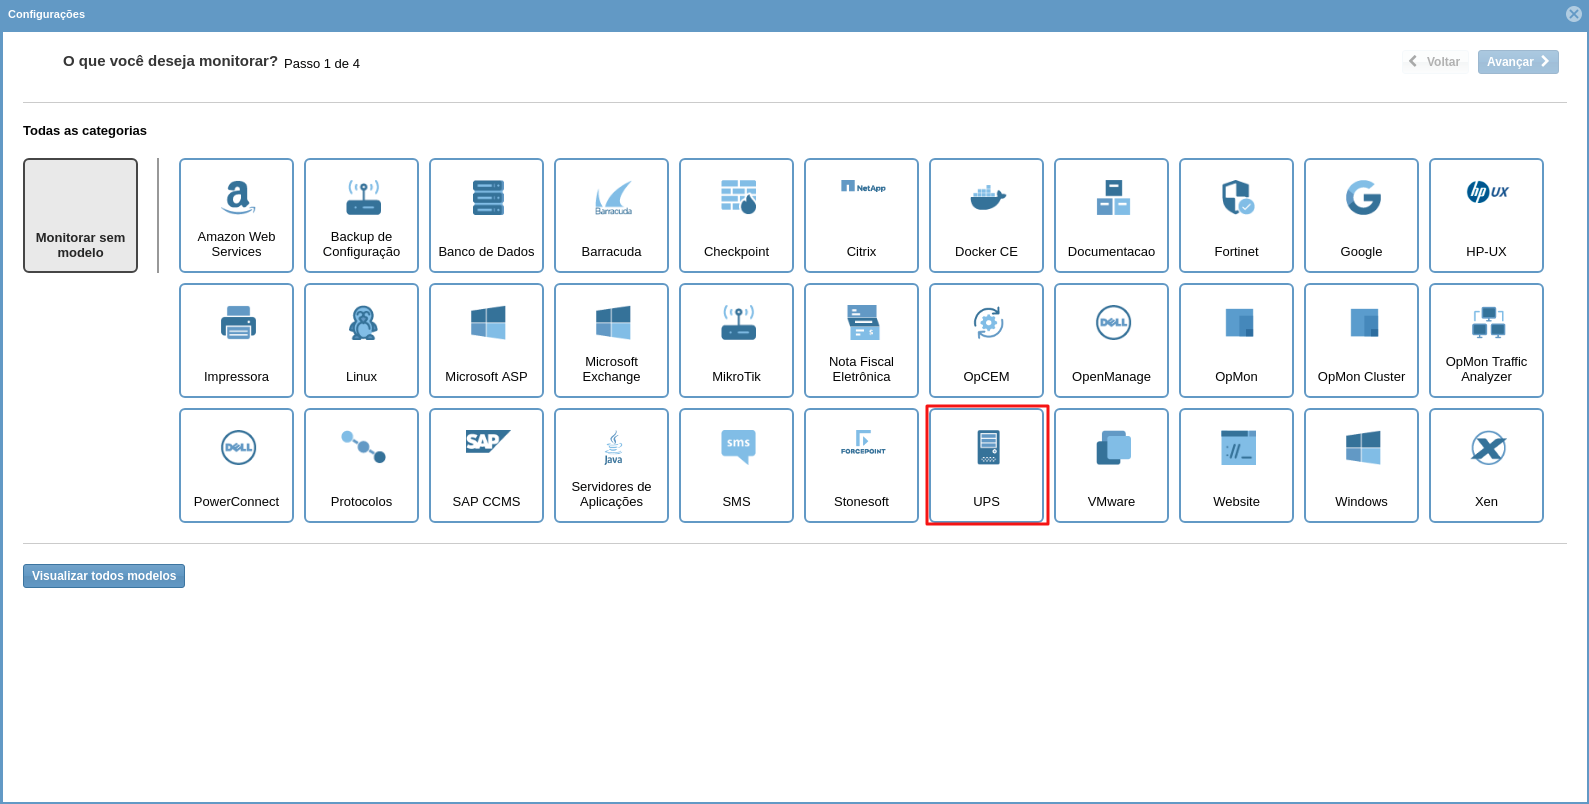Pick the OpMon Traffic Analyzer icon

(x=1488, y=323)
